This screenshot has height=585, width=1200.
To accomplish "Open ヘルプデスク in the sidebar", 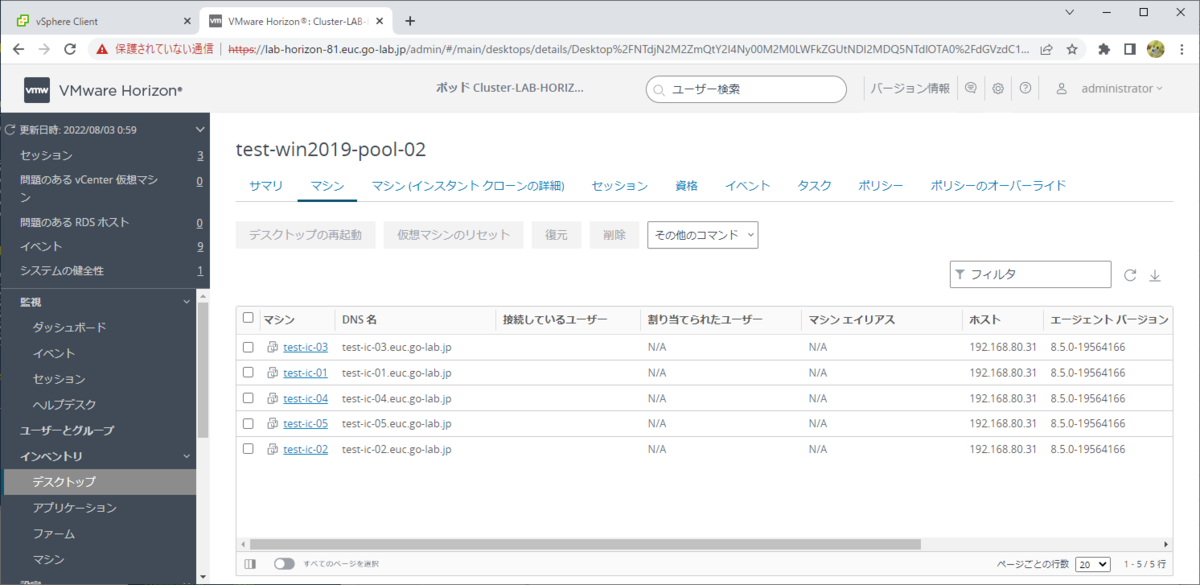I will [x=64, y=405].
